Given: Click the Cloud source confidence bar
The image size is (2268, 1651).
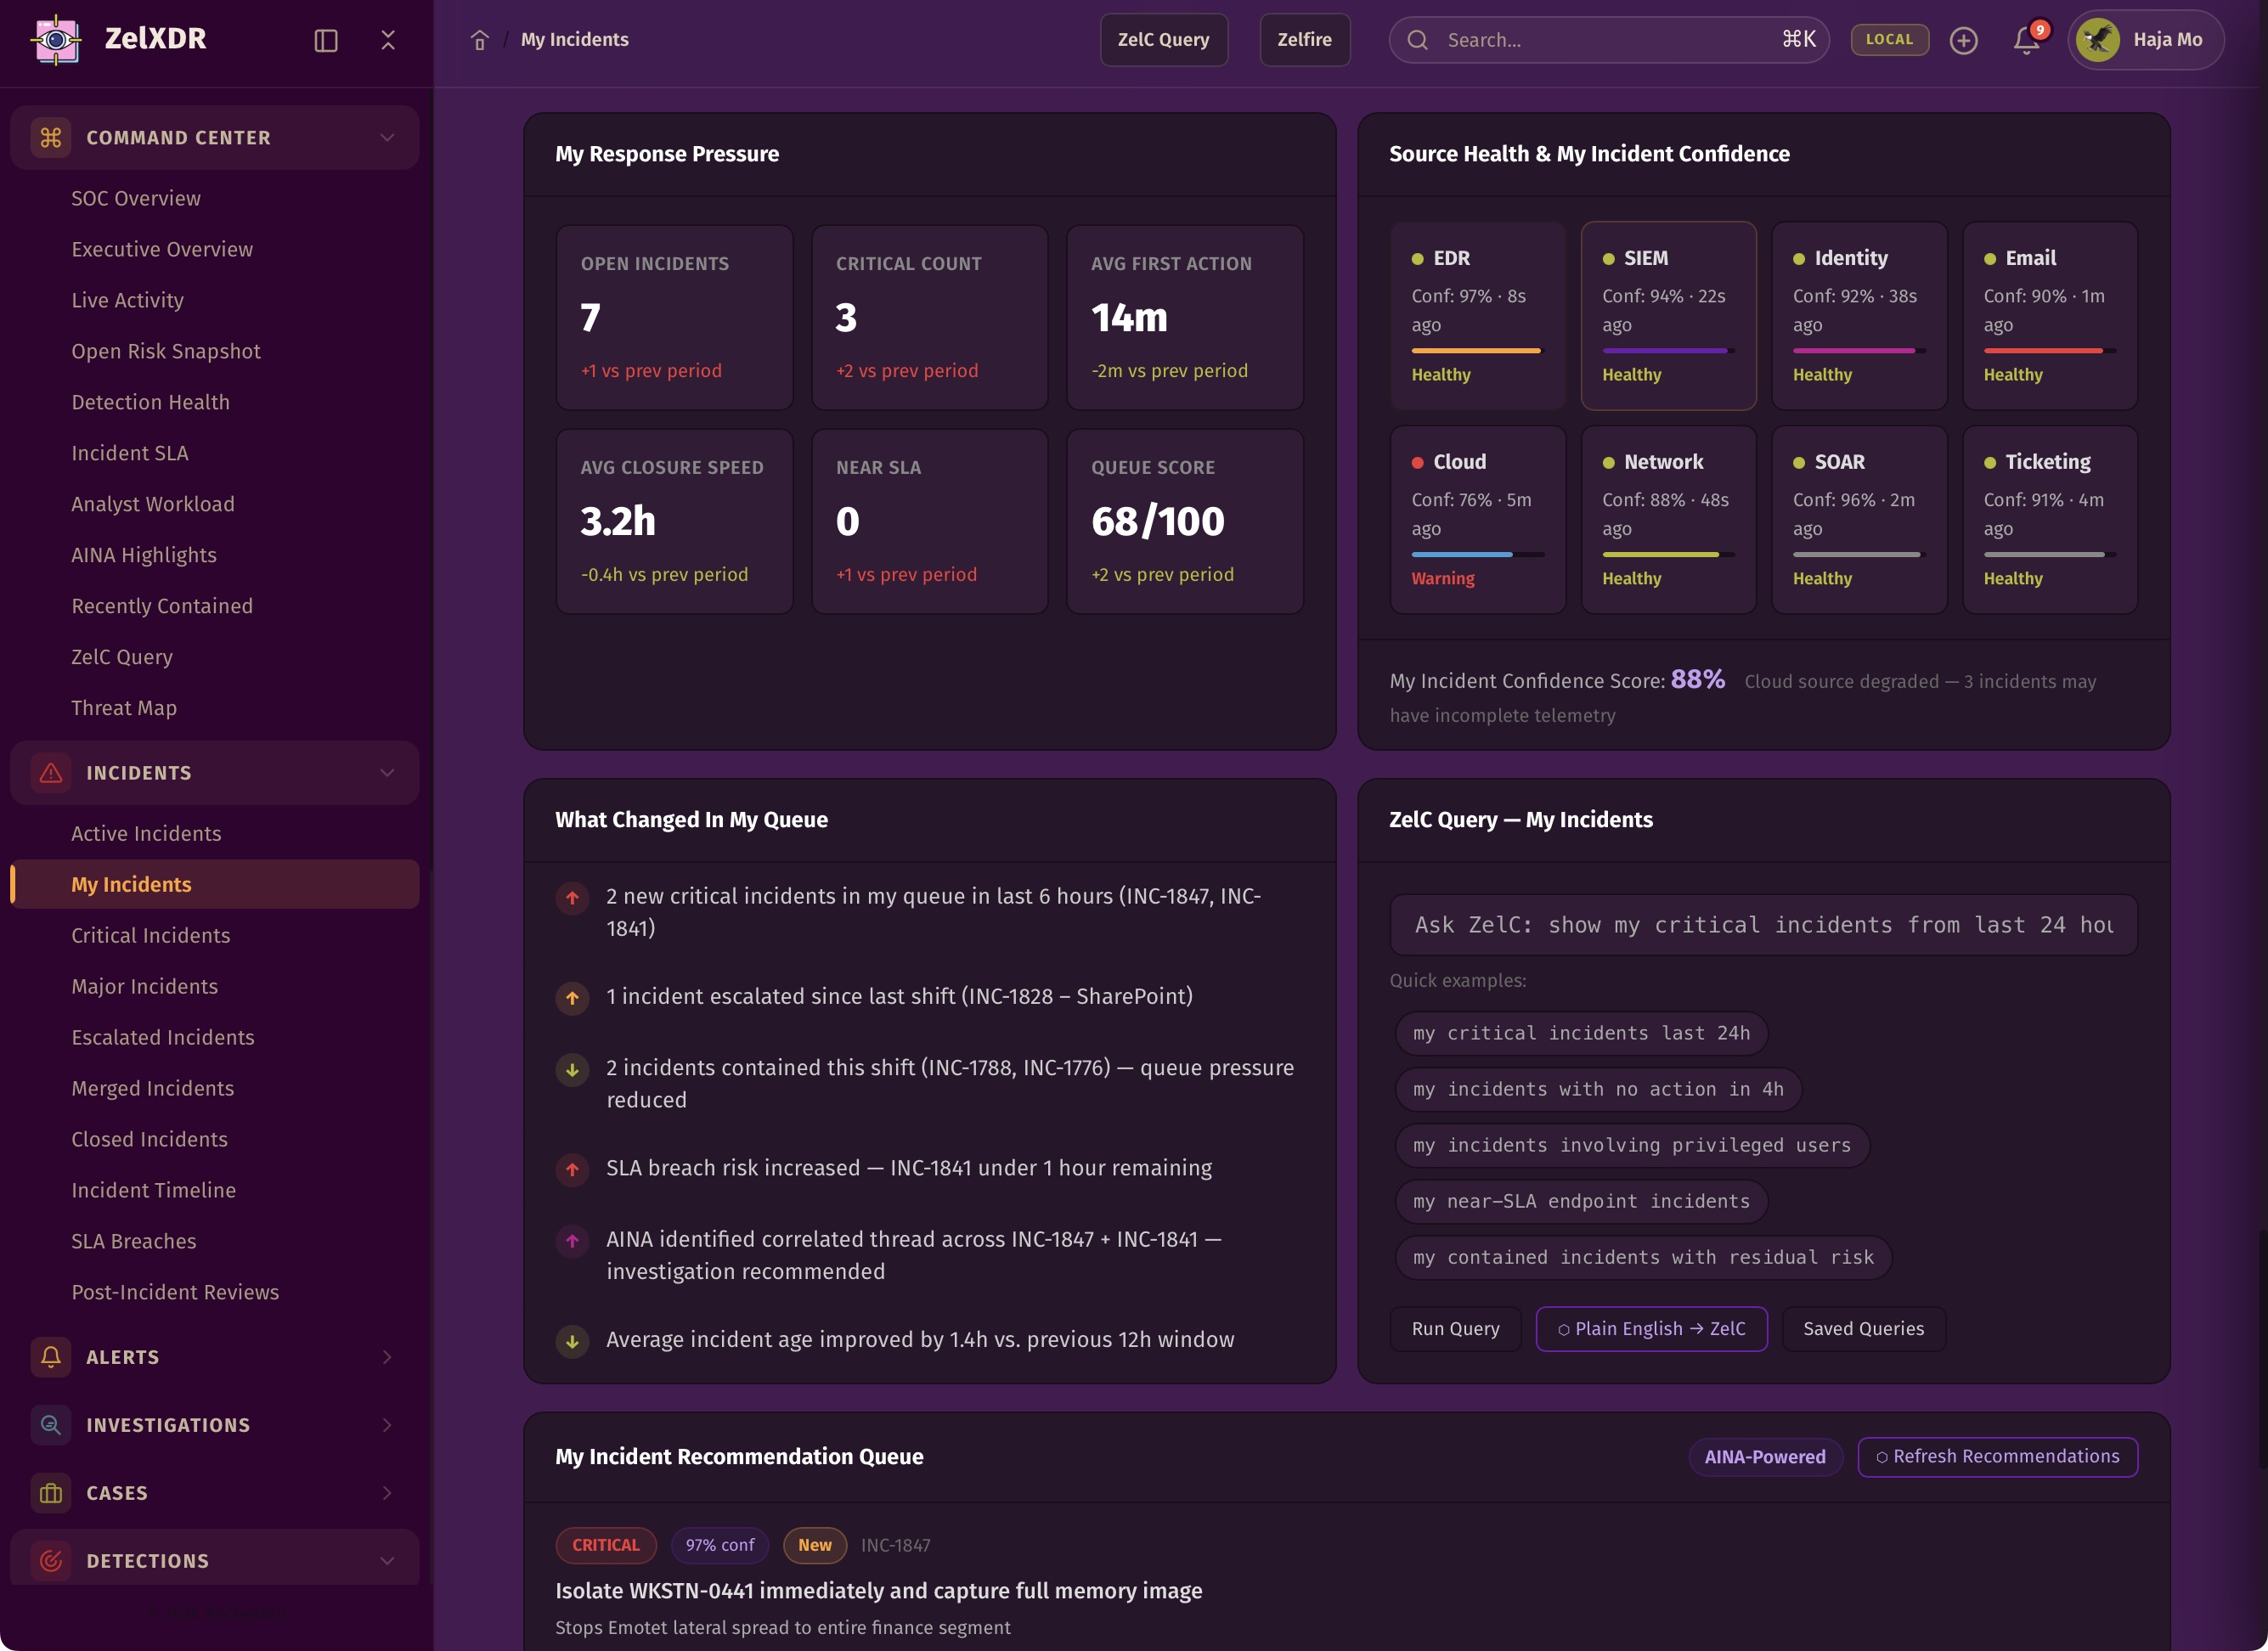Looking at the screenshot, I should point(1477,554).
